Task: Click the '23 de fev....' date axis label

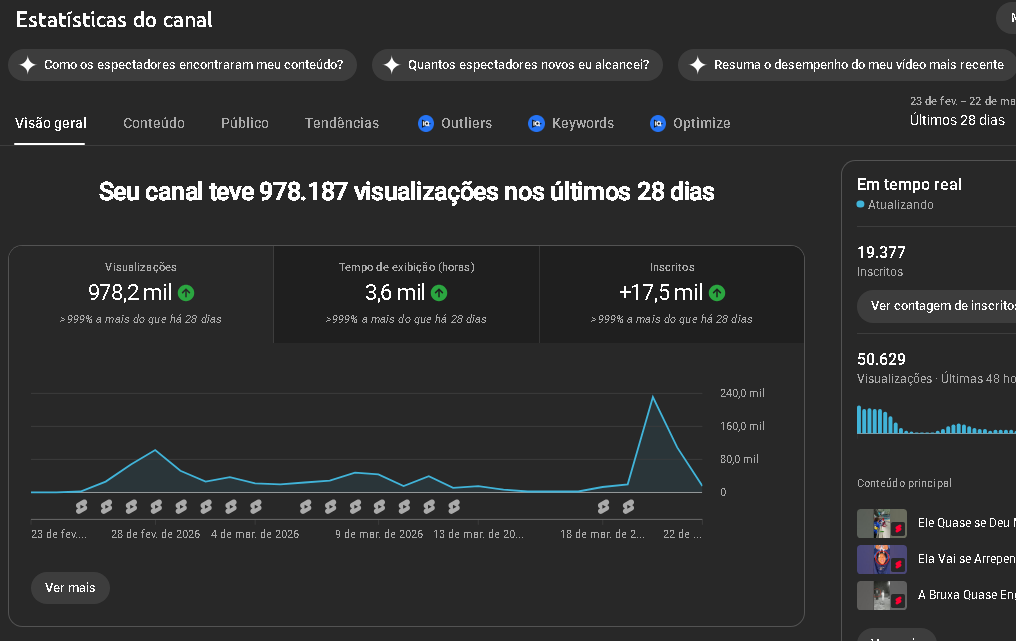Action: 59,534
